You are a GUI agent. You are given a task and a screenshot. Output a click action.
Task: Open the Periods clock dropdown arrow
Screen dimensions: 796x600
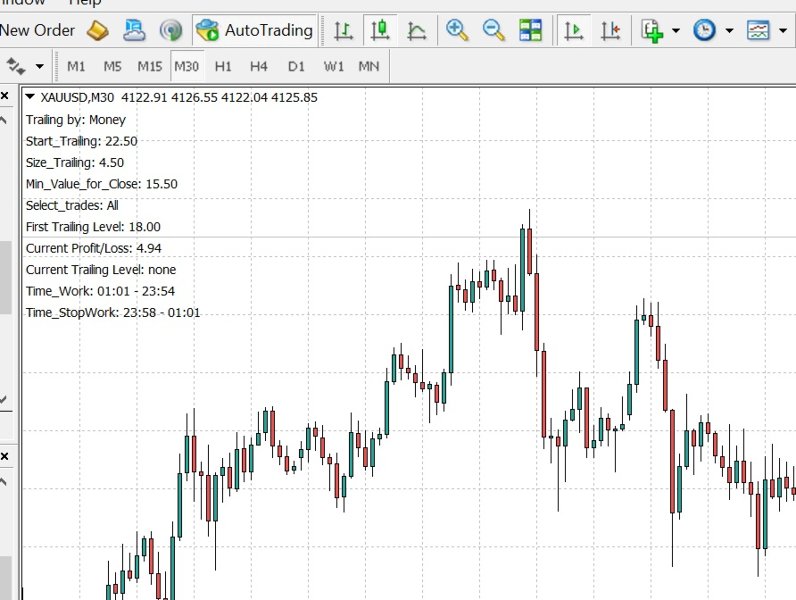[729, 30]
